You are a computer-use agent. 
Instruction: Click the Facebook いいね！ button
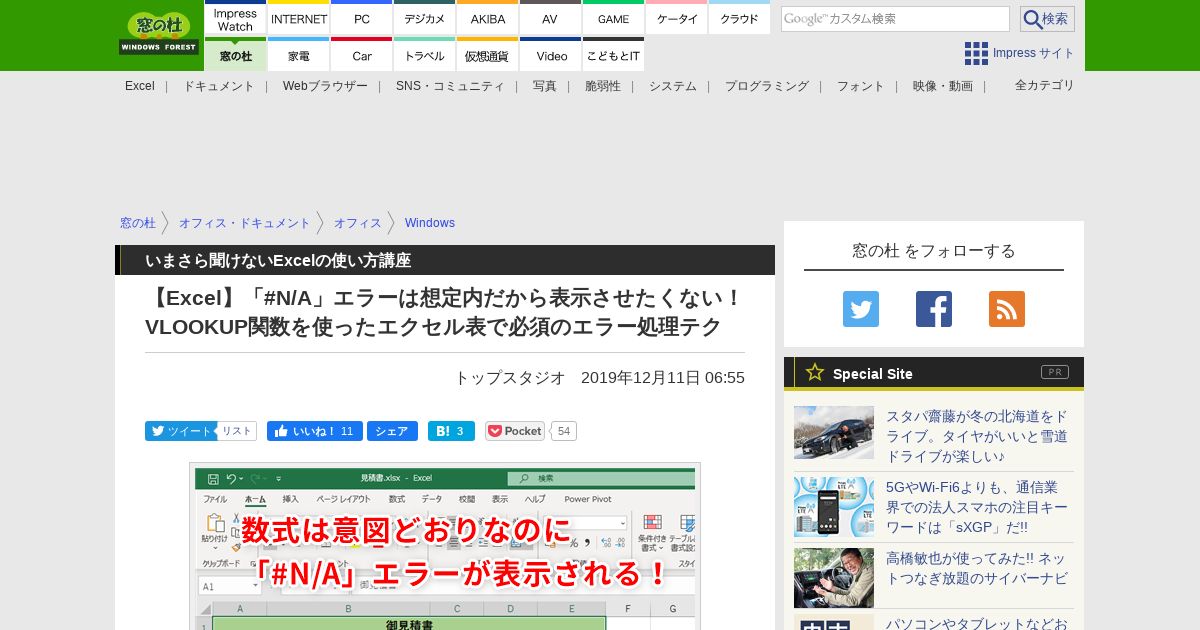(x=315, y=431)
